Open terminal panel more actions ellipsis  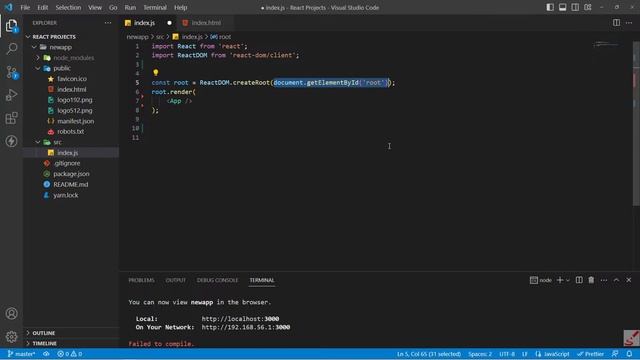click(604, 280)
